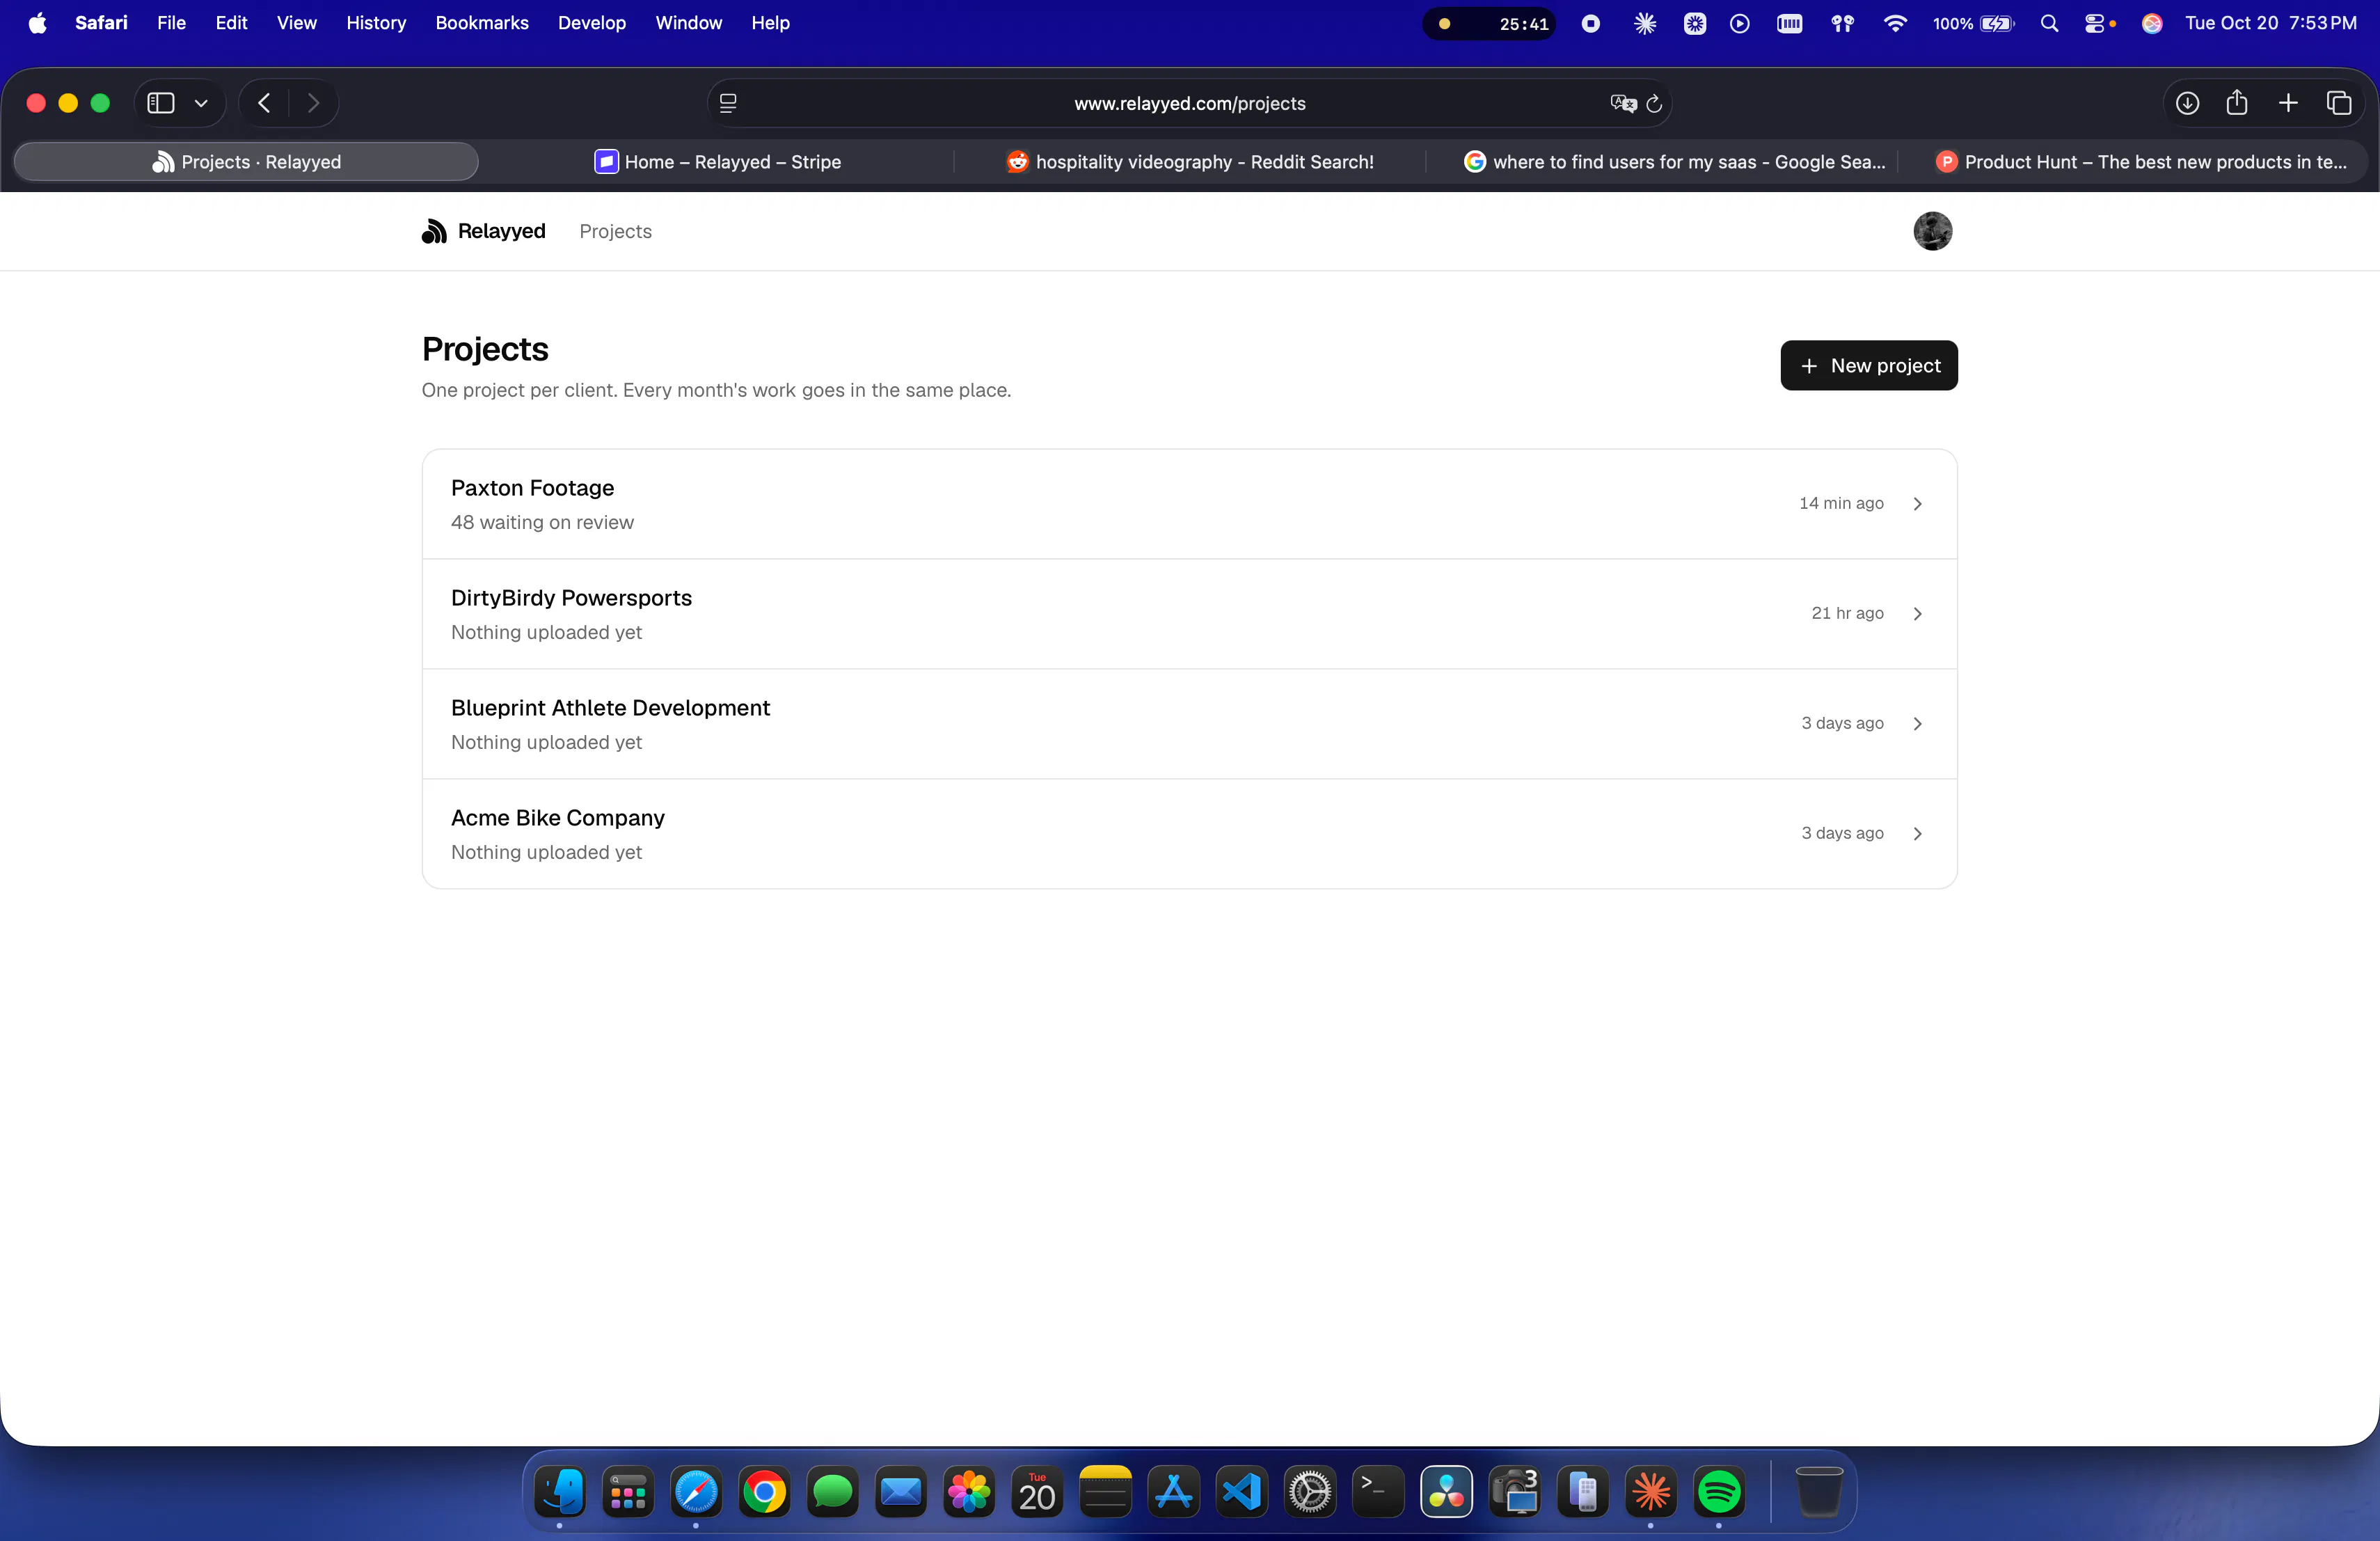Show Safari downloads
2380x1541 pixels.
2187,103
